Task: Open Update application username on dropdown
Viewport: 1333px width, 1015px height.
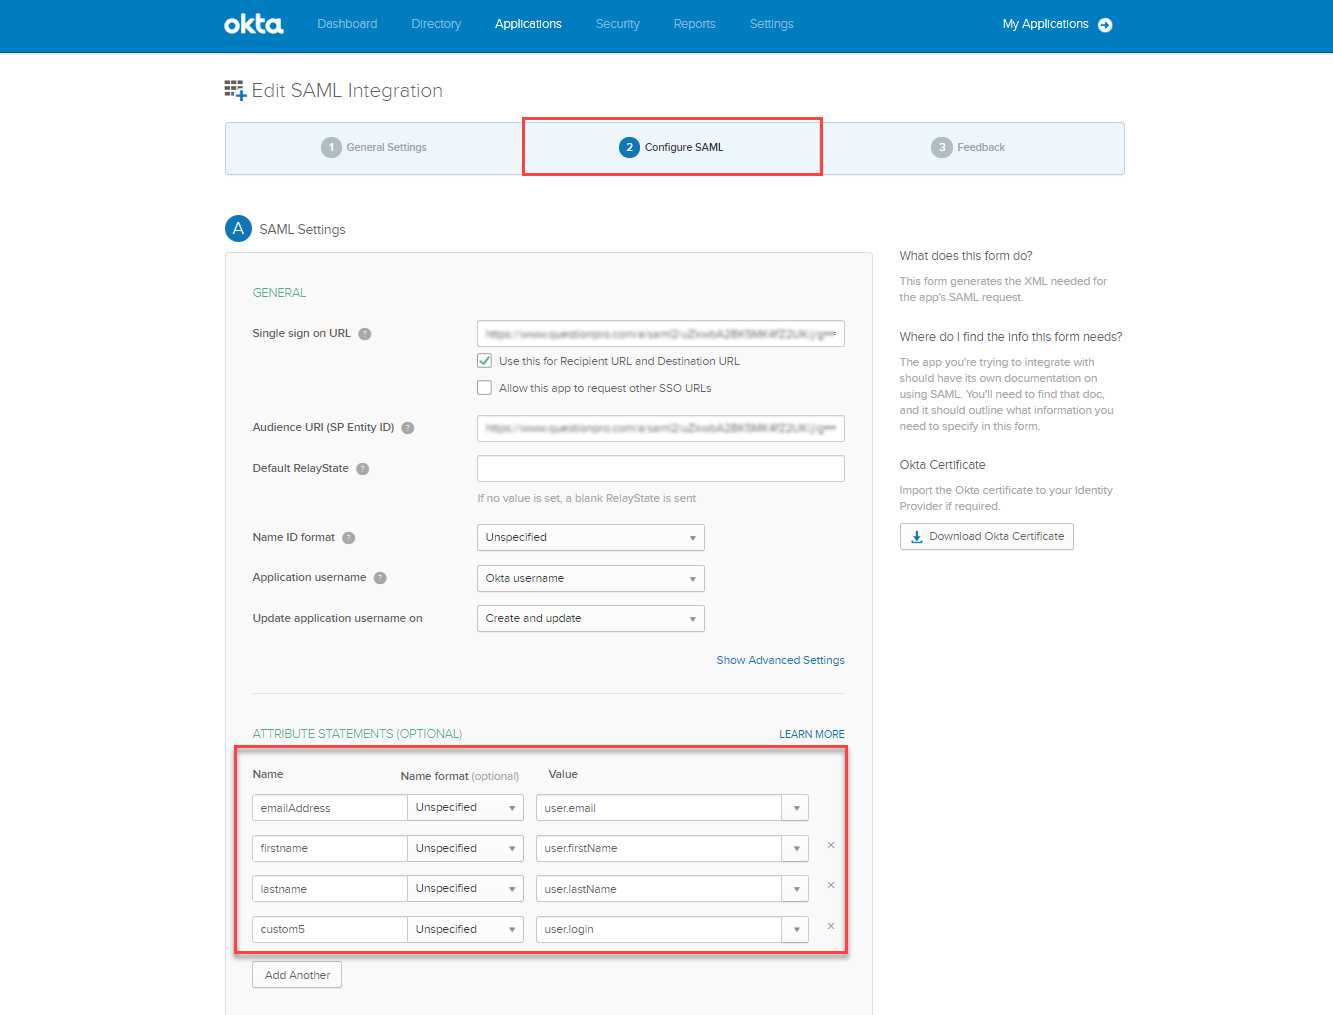Action: pyautogui.click(x=590, y=619)
